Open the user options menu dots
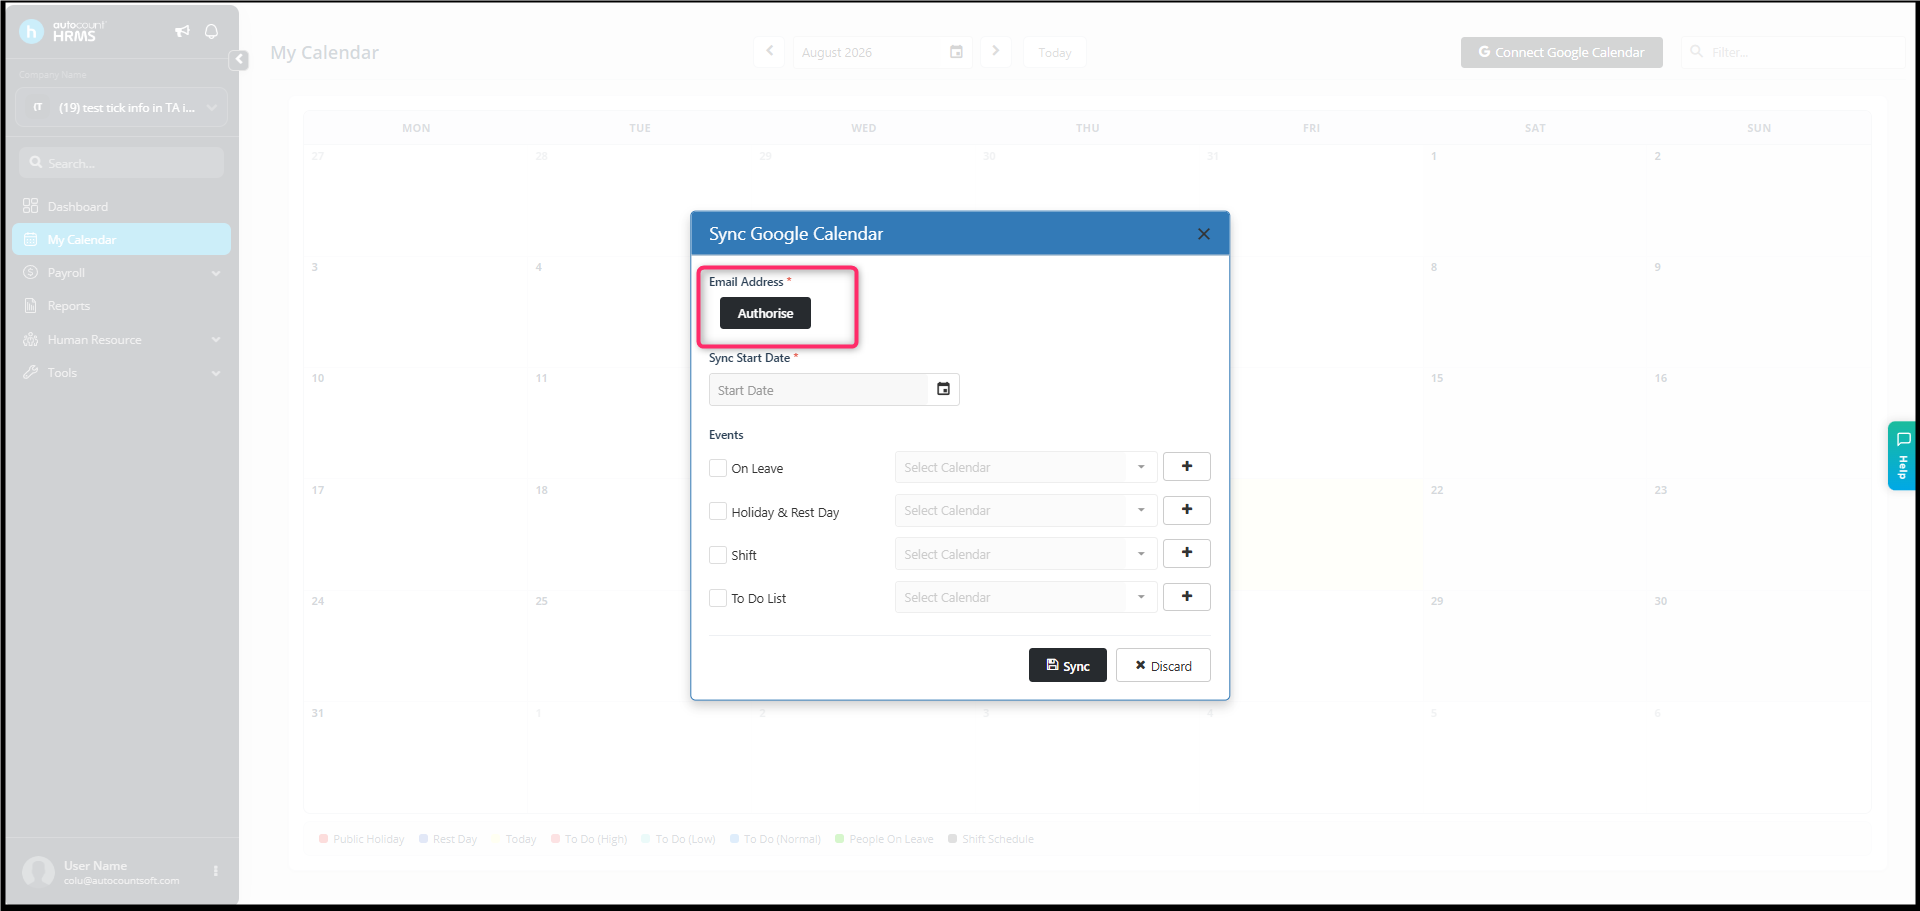This screenshot has width=1920, height=911. tap(215, 871)
